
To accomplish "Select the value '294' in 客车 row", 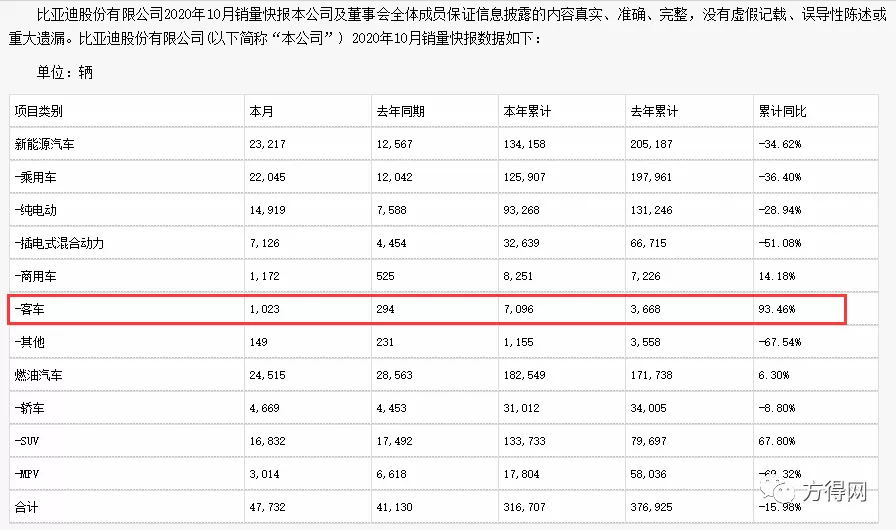I will coord(385,310).
